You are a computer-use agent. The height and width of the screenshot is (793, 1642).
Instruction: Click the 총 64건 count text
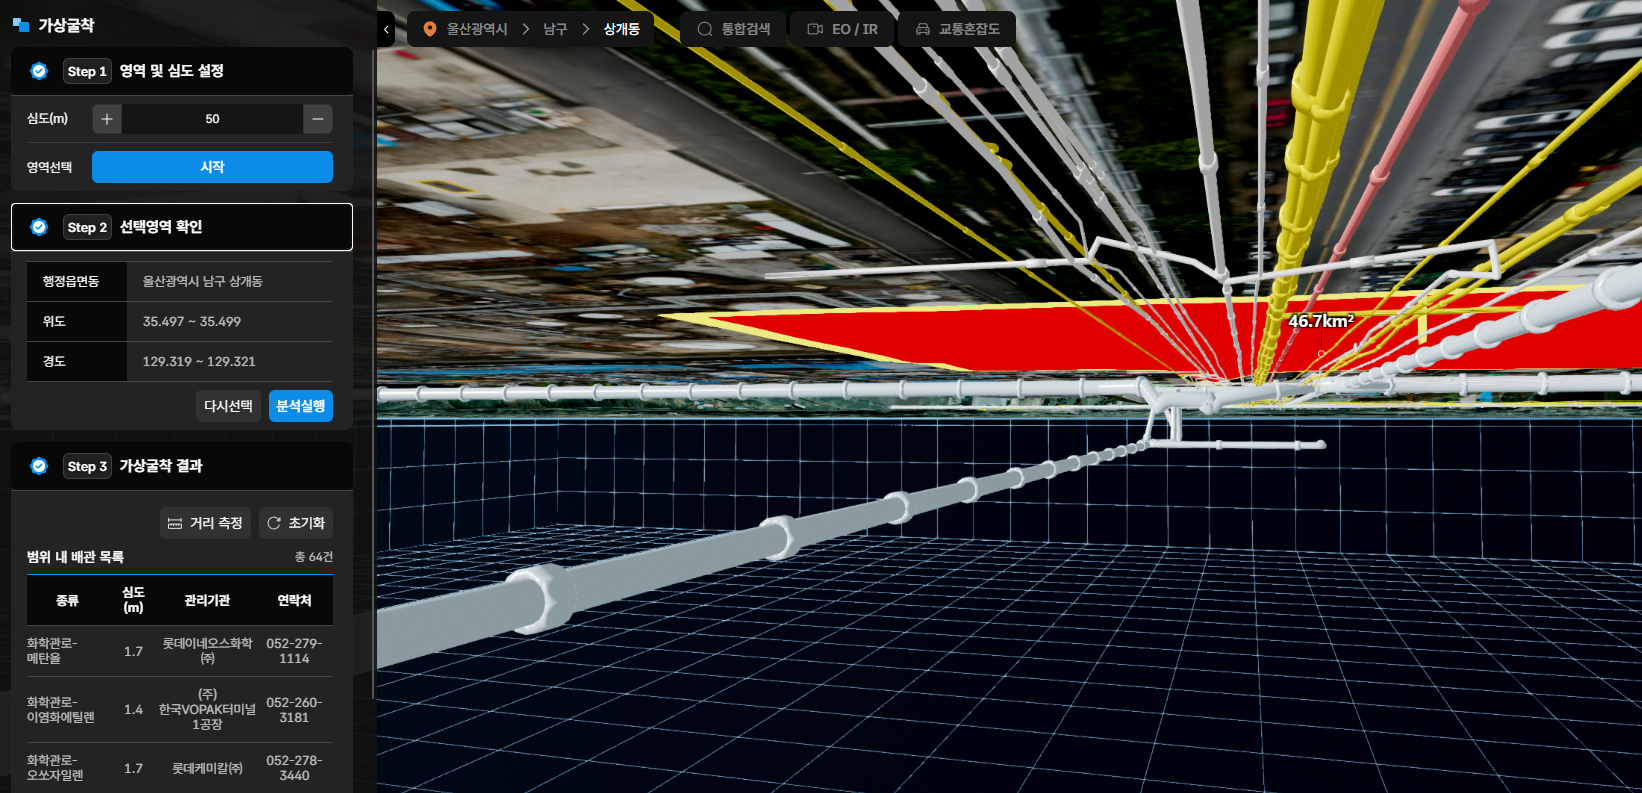(314, 557)
